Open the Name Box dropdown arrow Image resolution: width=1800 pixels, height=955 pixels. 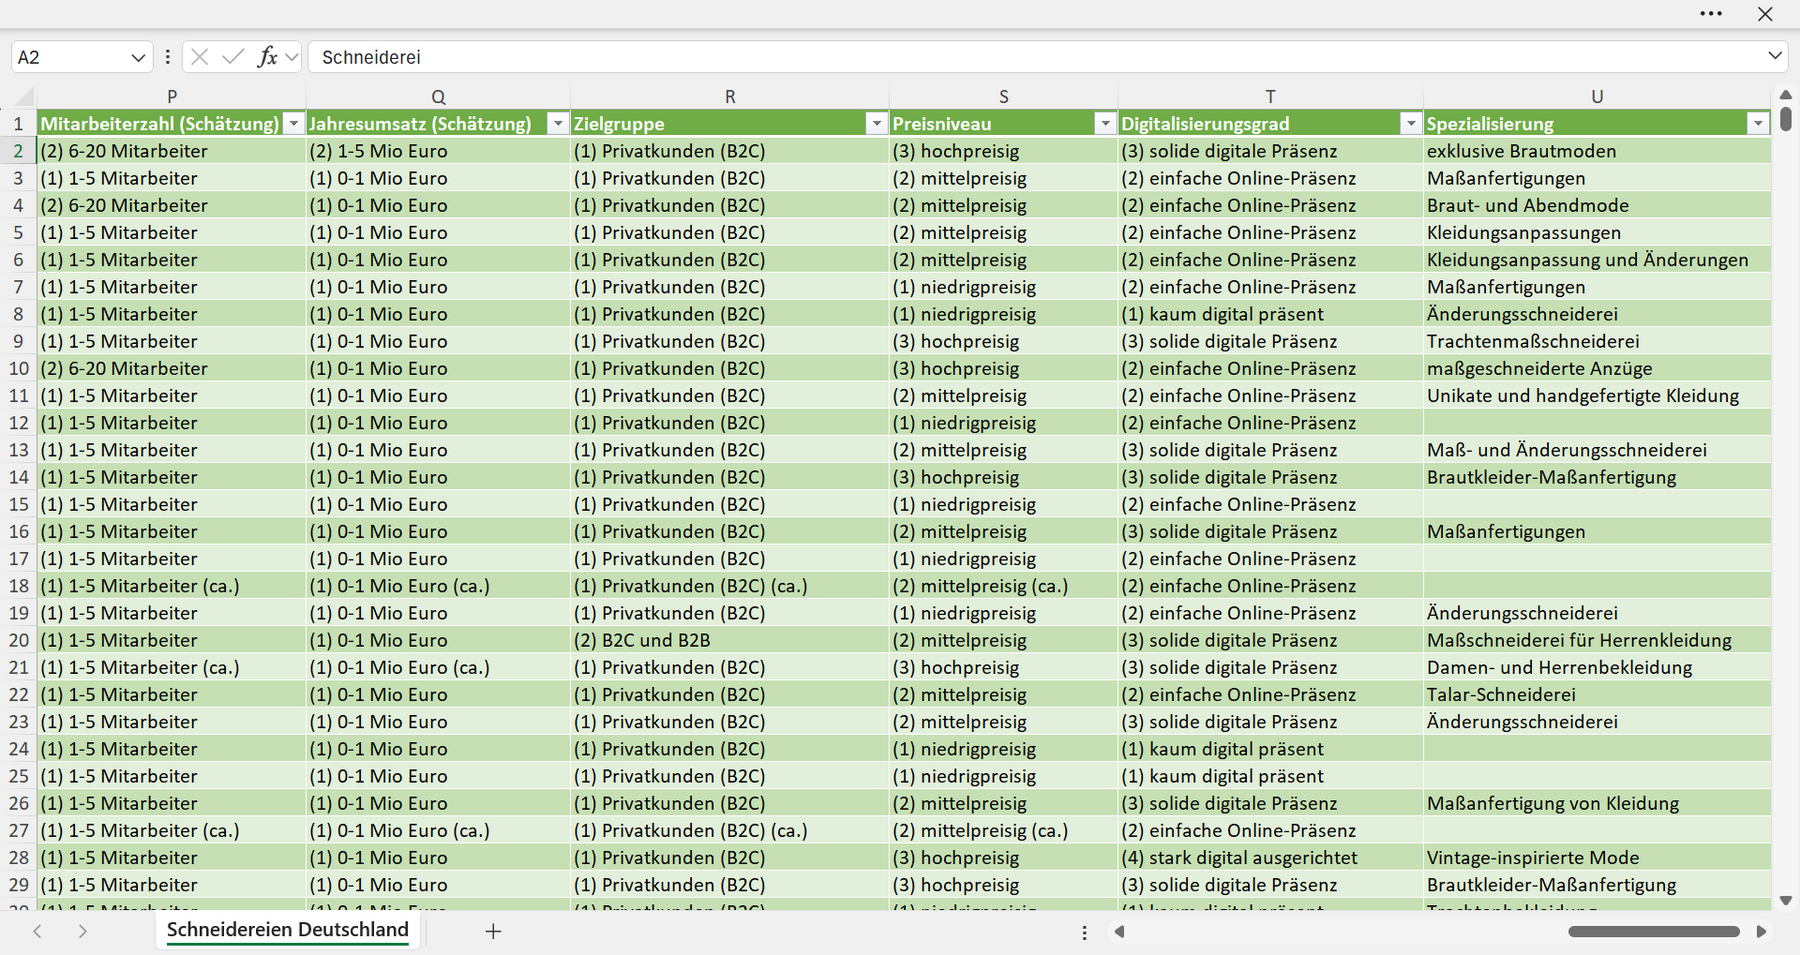138,58
